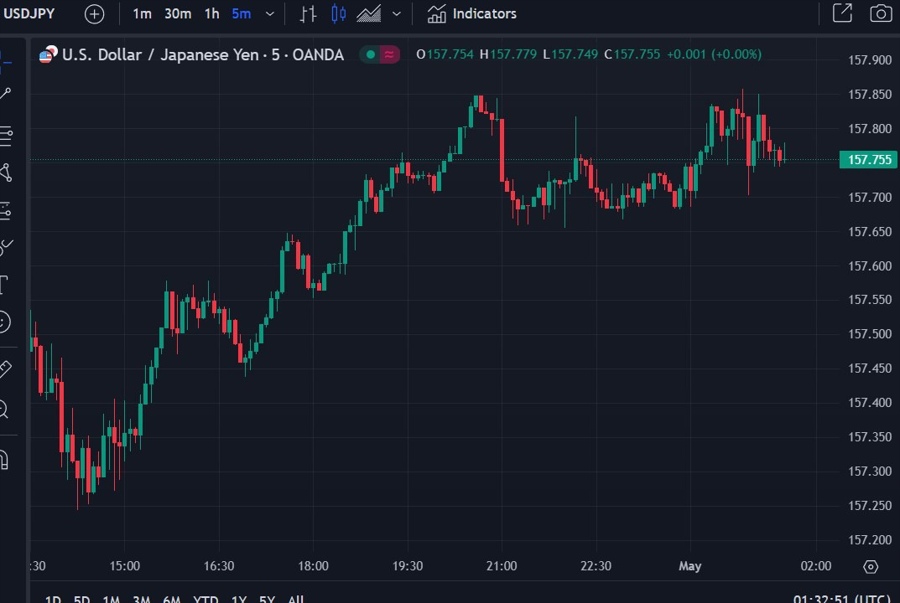The height and width of the screenshot is (603, 900).
Task: Click the high value H157.779
Action: pos(508,55)
